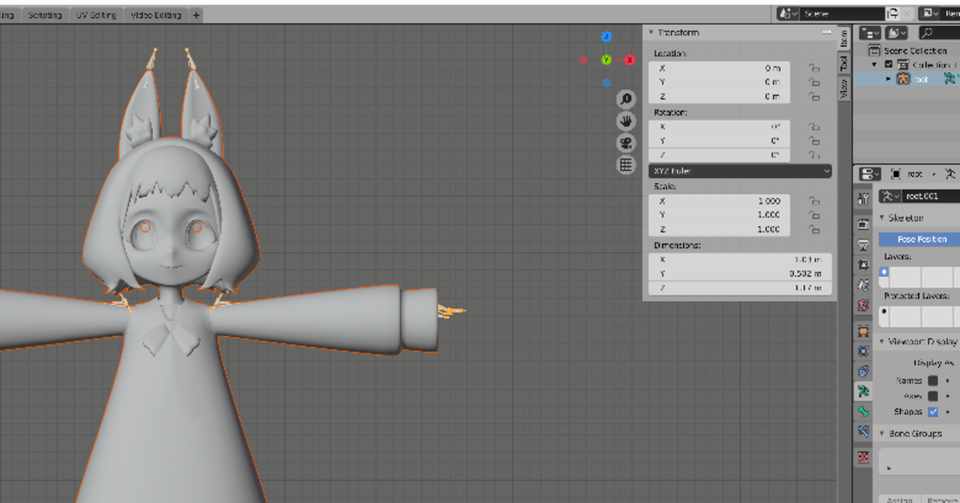Toggle lock for Rotation Y
Screen dimensions: 960x503
[x=814, y=141]
